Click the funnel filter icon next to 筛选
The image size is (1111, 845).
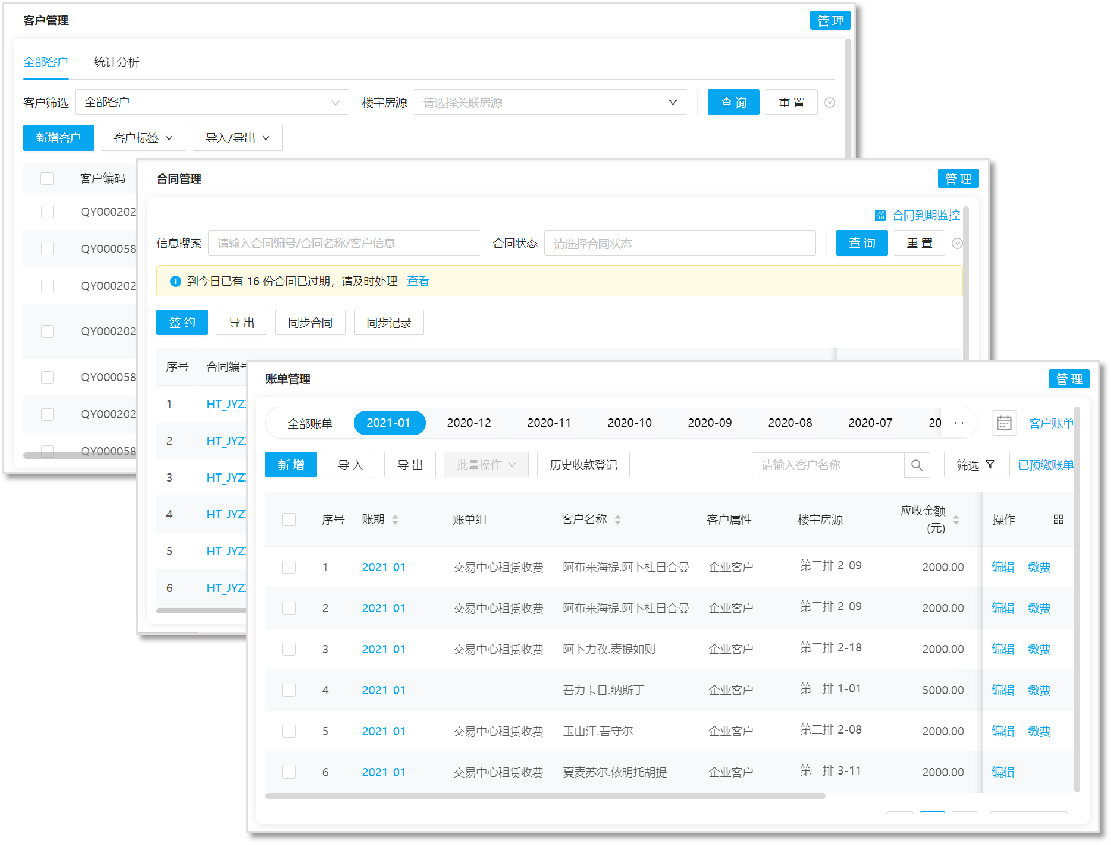point(991,465)
